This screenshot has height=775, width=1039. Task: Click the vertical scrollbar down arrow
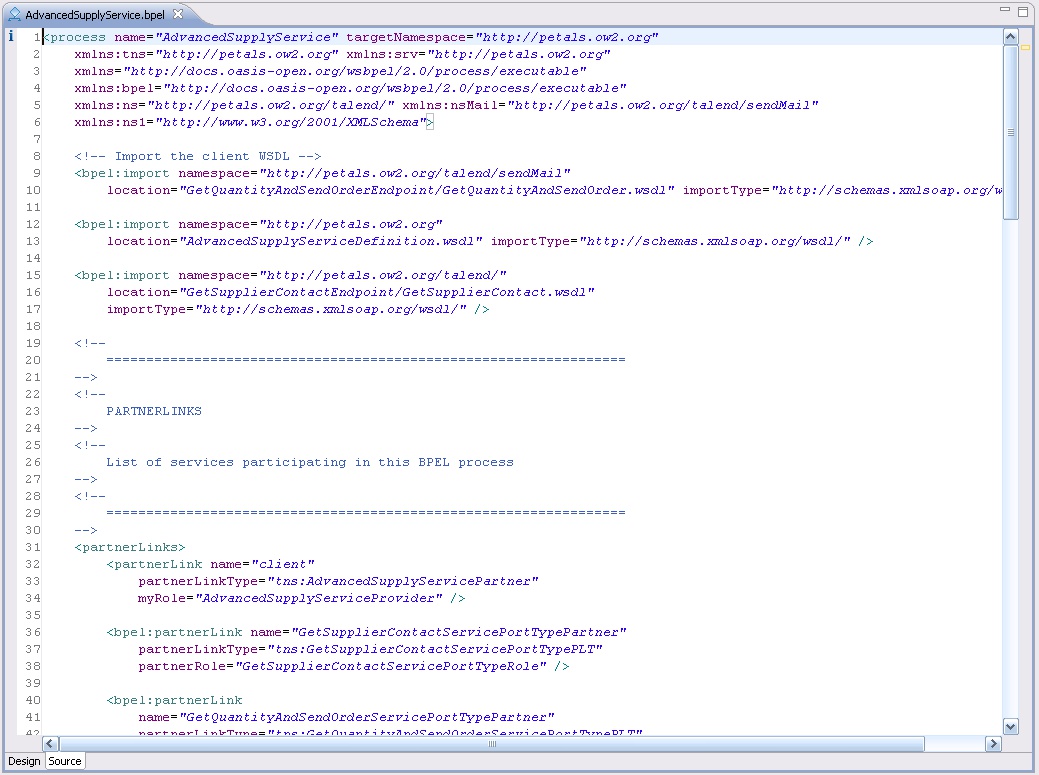(1010, 727)
